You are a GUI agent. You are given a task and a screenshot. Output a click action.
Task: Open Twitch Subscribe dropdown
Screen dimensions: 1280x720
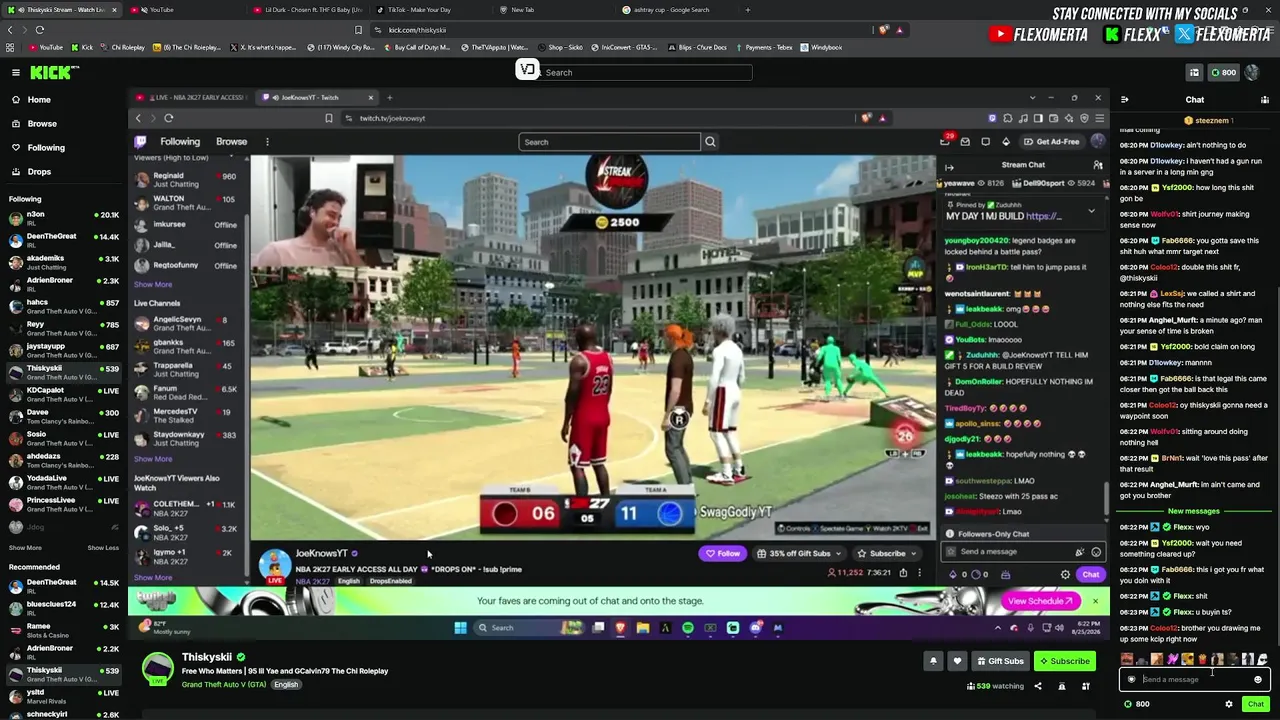pyautogui.click(x=887, y=554)
